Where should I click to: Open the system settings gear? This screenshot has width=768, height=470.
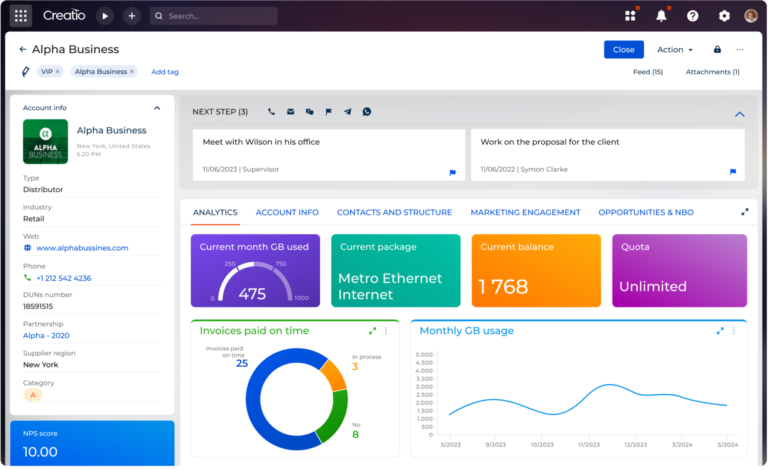point(724,16)
